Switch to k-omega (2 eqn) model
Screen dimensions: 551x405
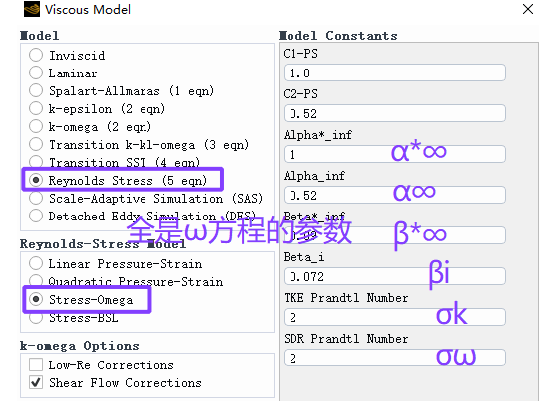[36, 126]
